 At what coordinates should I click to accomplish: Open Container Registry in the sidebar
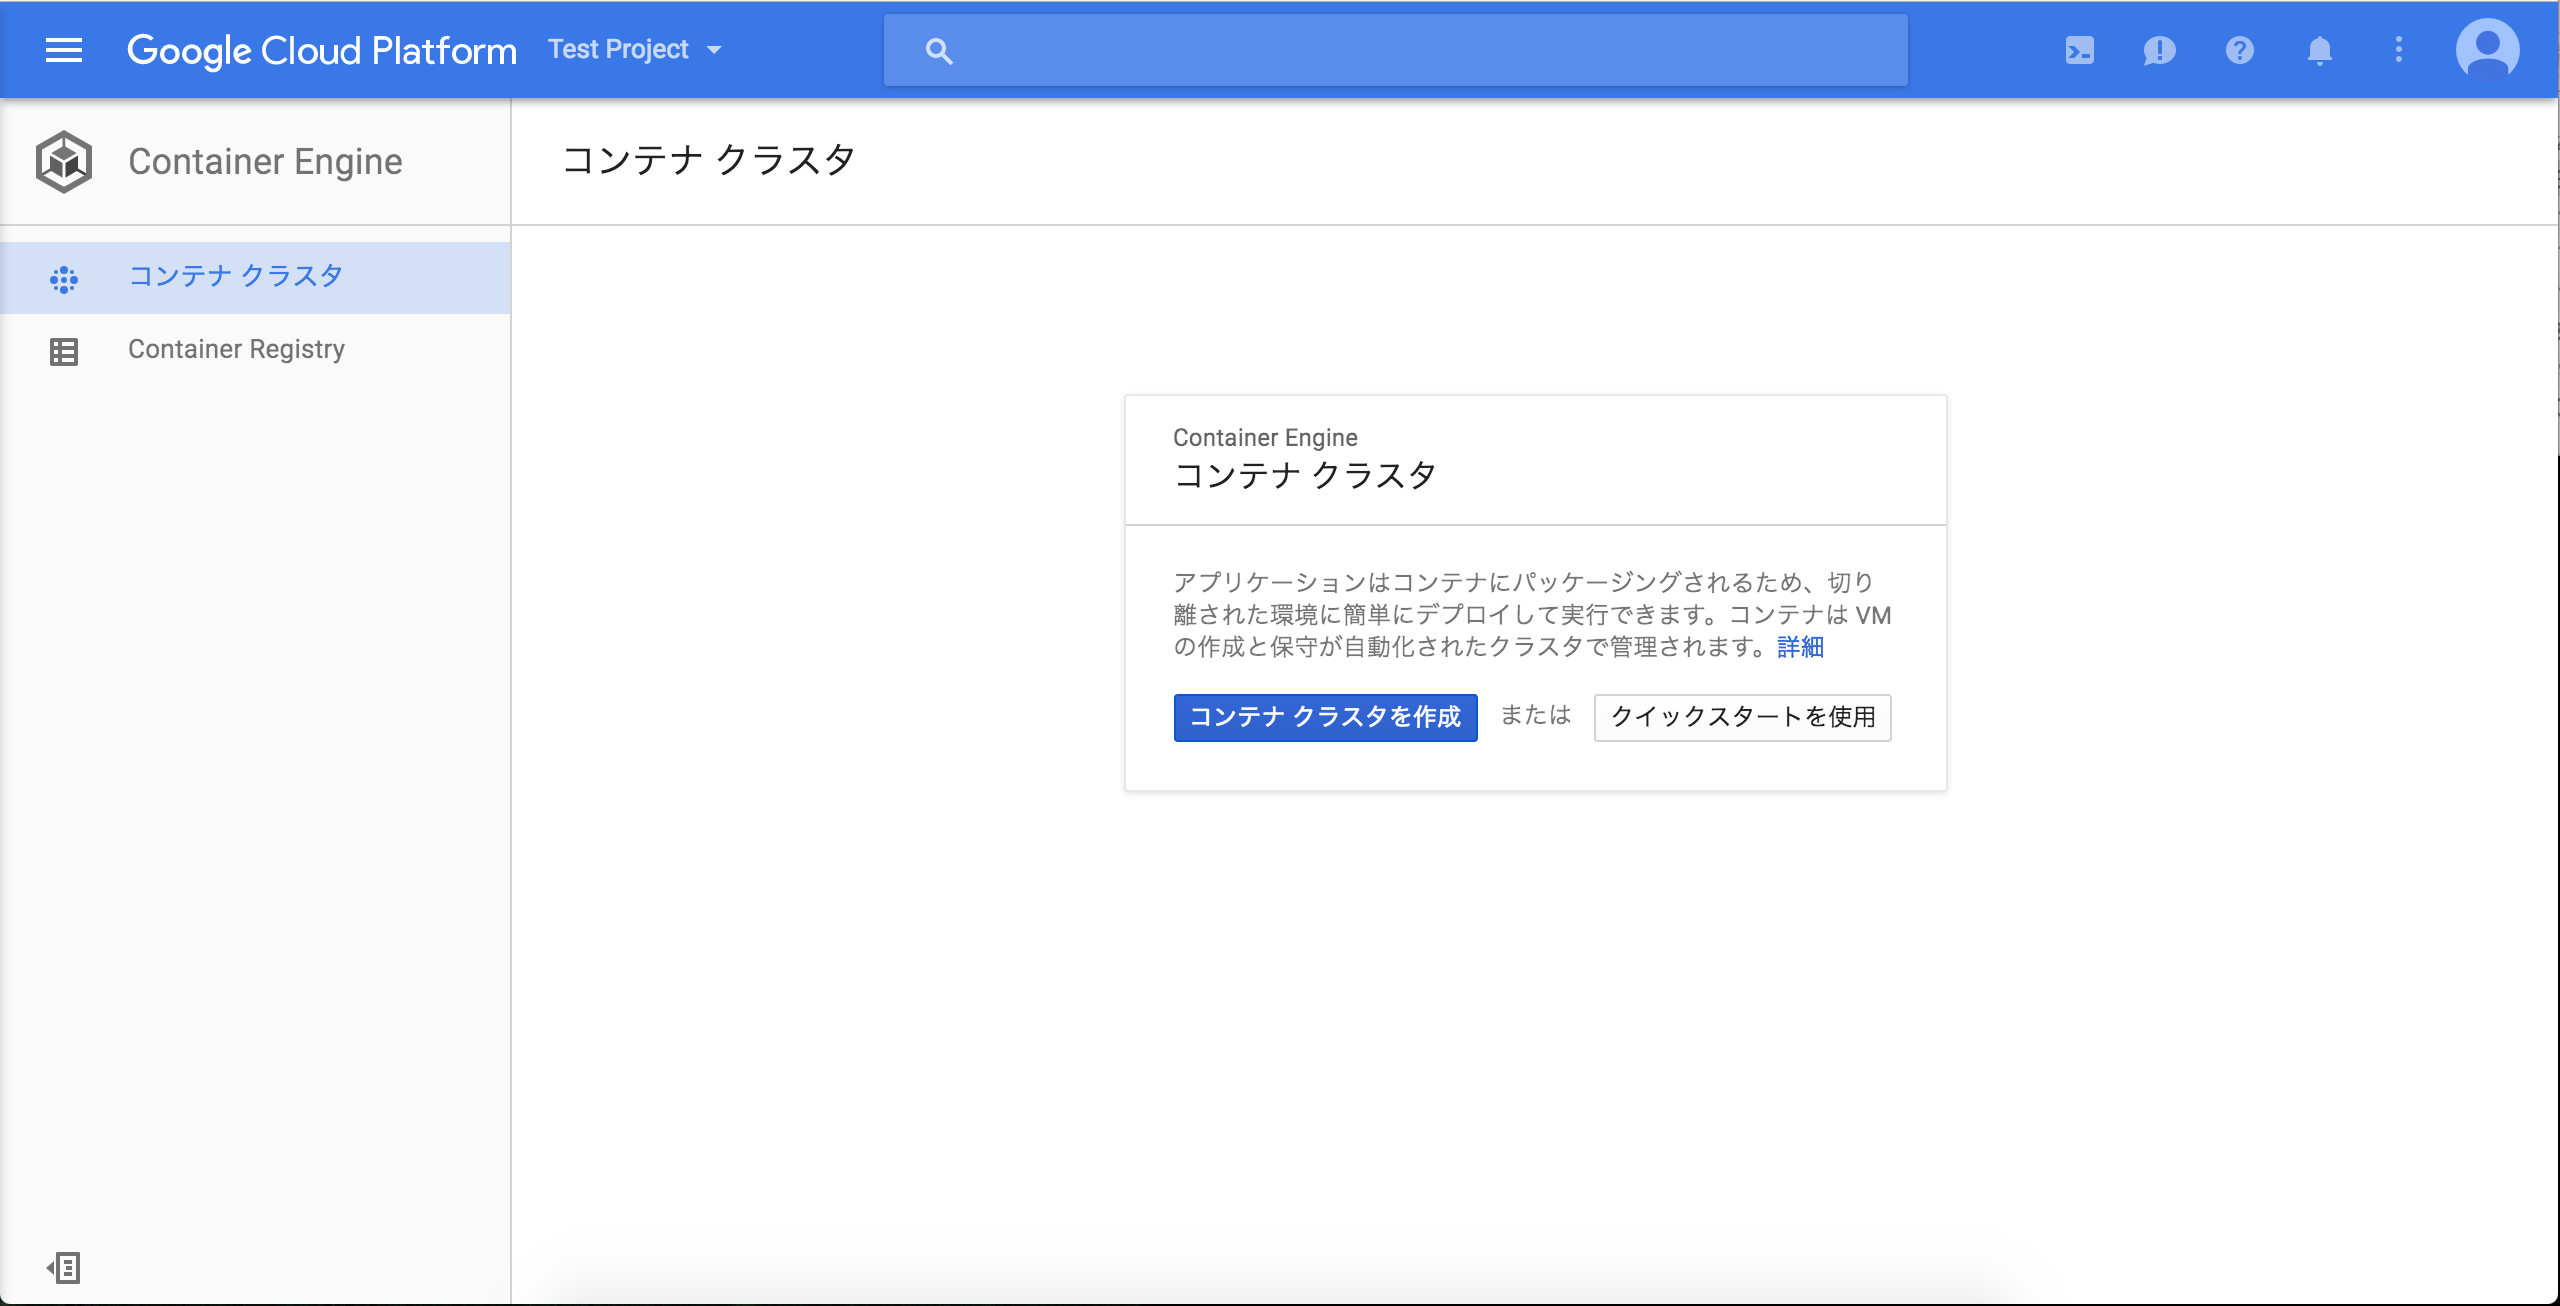click(255, 350)
